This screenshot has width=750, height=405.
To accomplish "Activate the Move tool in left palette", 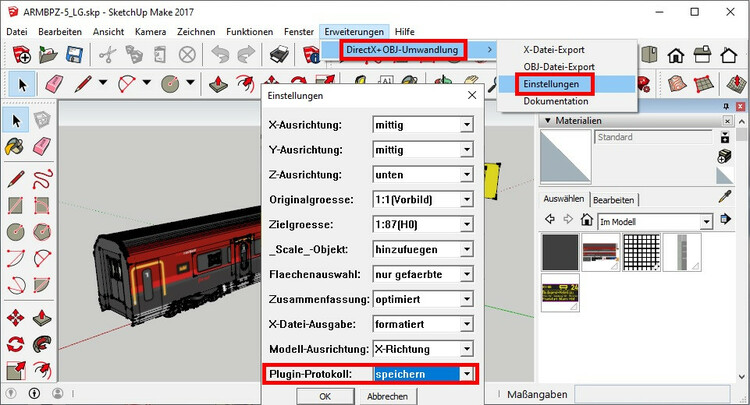I will point(15,317).
